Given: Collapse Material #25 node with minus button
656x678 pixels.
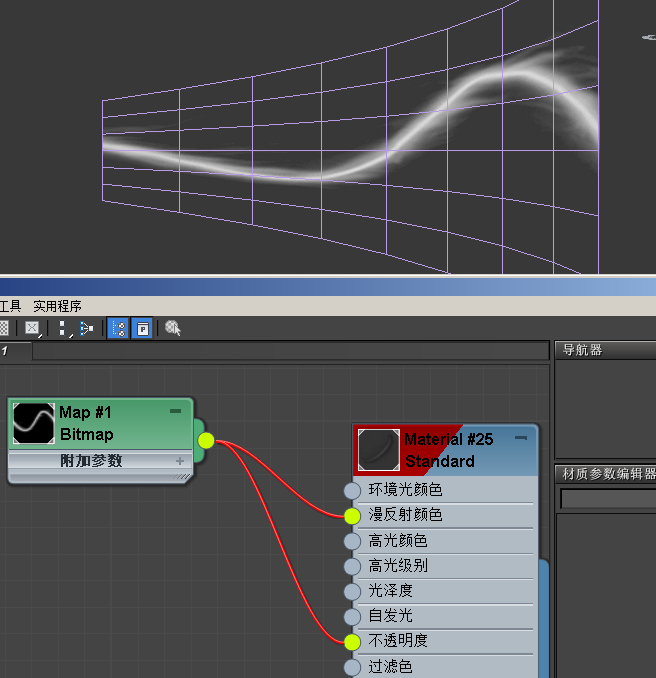Looking at the screenshot, I should click(521, 438).
